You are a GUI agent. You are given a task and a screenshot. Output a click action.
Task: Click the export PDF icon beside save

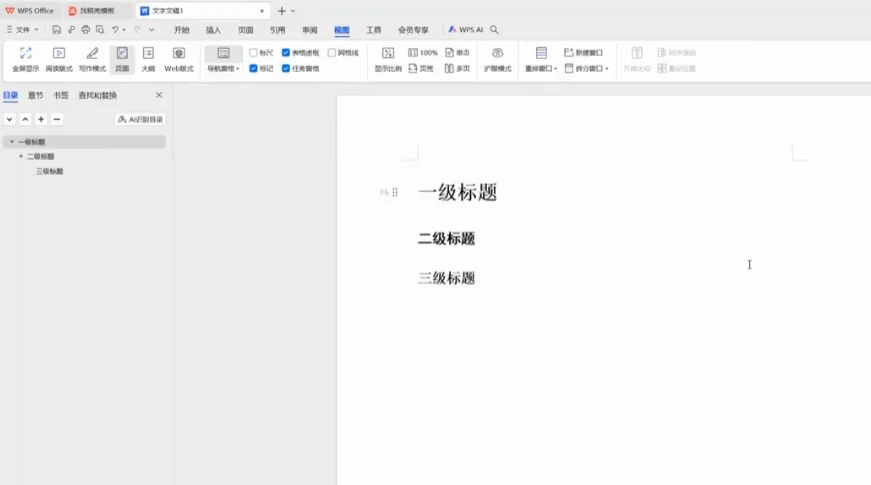pos(71,29)
